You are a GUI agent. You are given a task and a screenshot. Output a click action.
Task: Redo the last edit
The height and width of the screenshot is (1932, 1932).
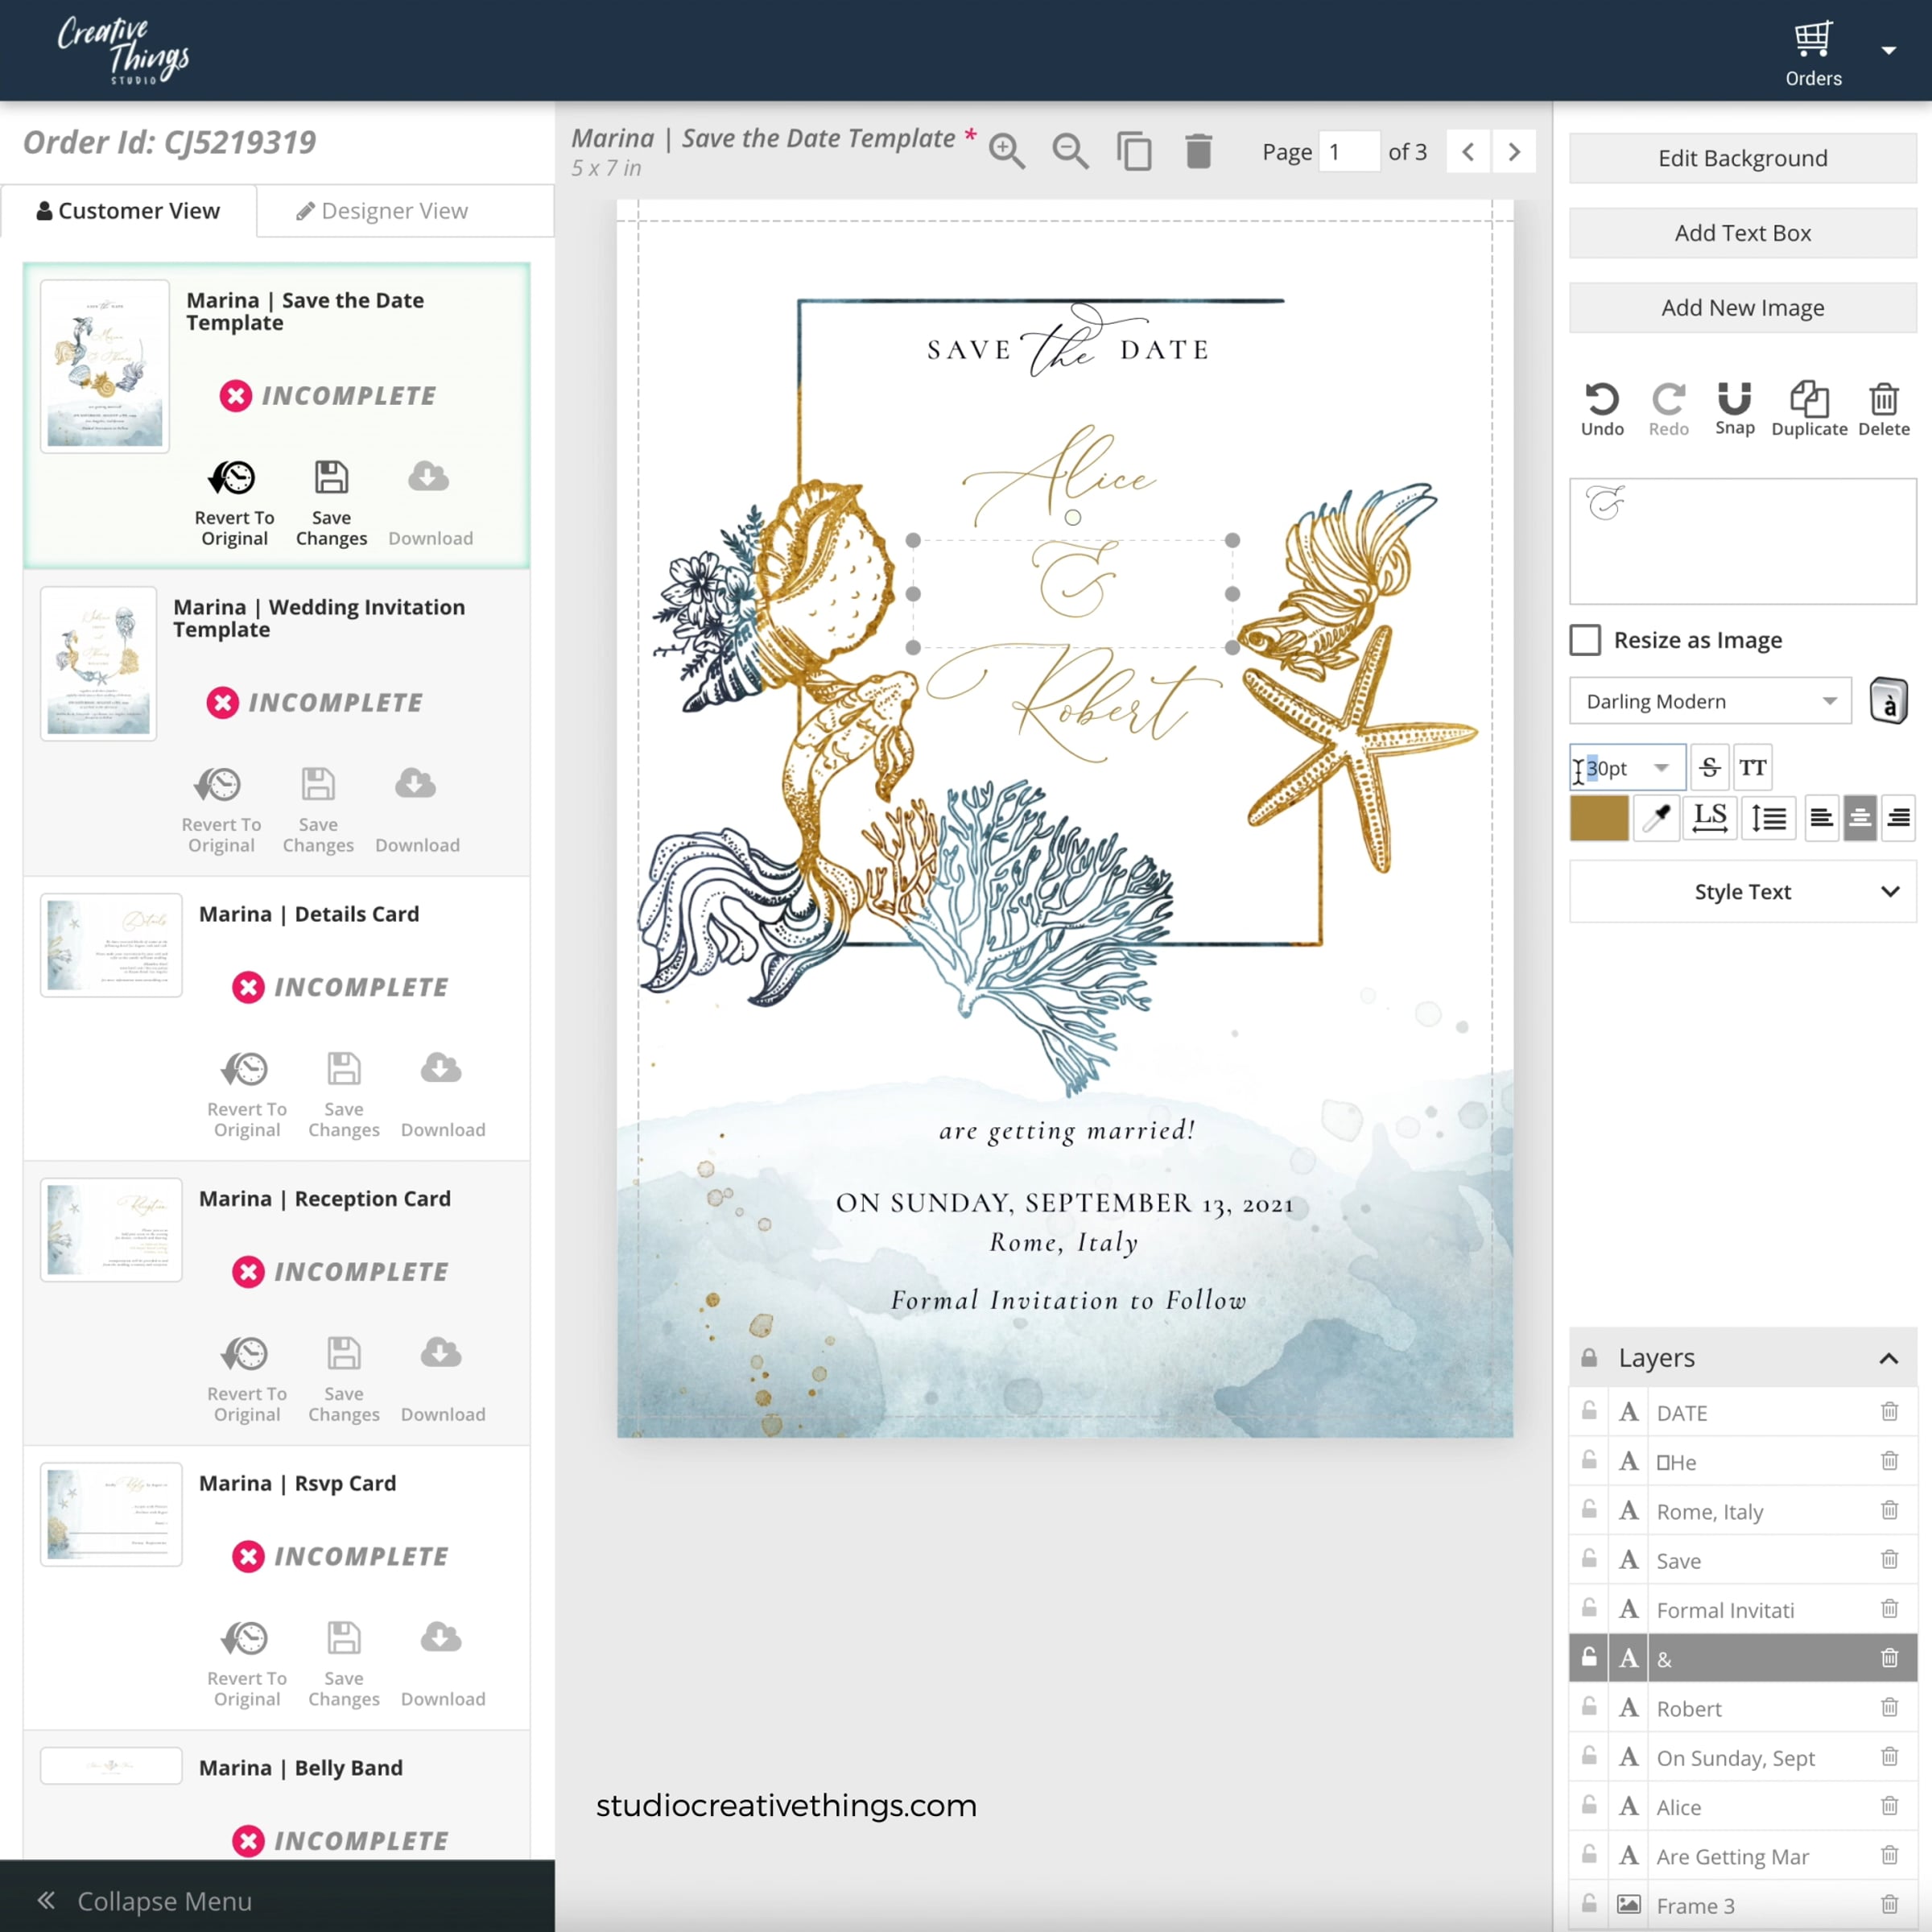1668,409
